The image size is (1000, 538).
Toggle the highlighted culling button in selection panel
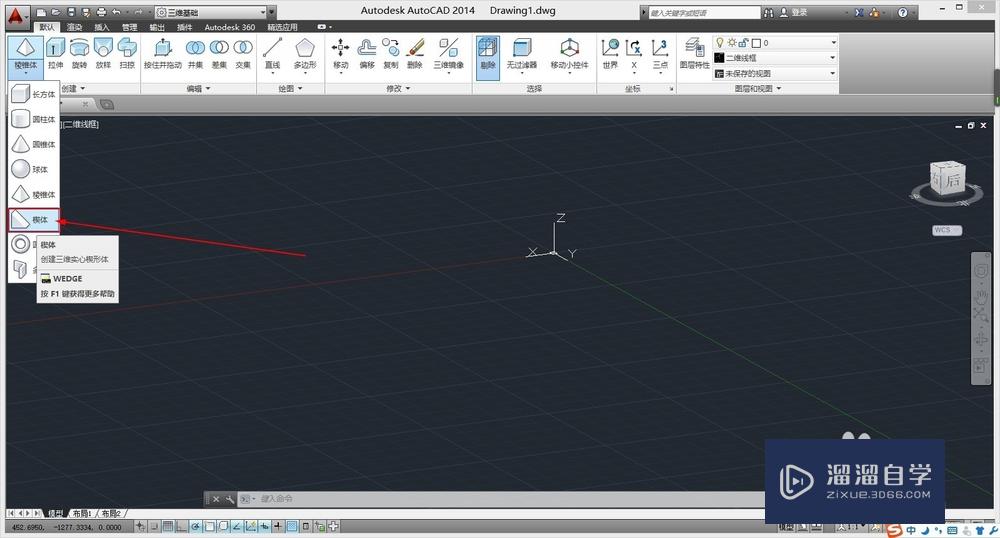[488, 57]
